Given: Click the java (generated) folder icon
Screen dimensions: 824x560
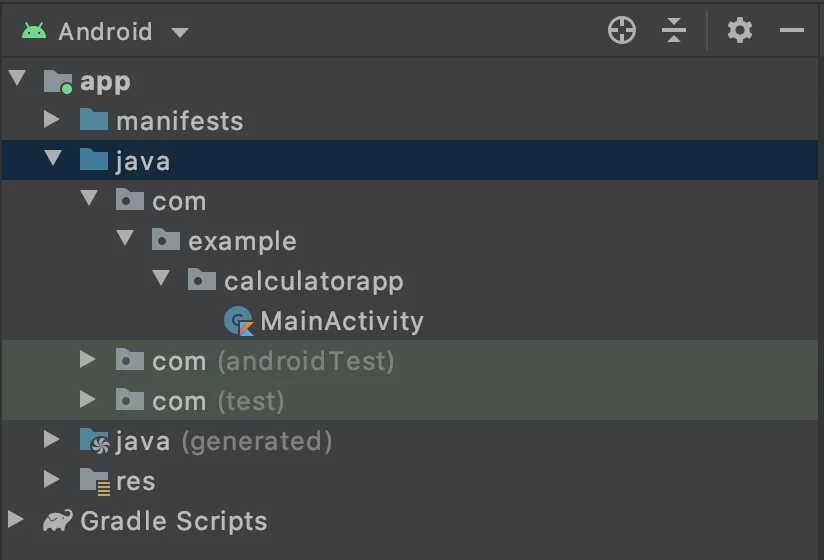Looking at the screenshot, I should [x=95, y=441].
